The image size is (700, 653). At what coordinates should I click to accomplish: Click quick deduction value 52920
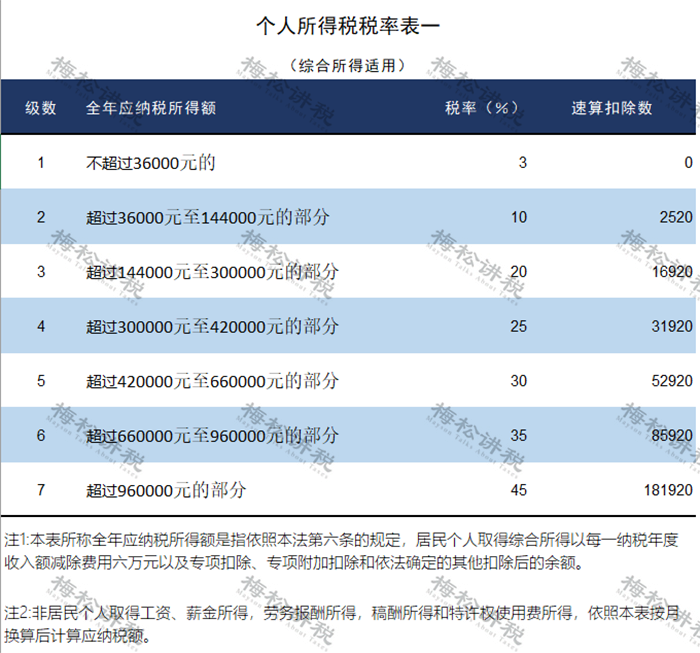pos(672,381)
